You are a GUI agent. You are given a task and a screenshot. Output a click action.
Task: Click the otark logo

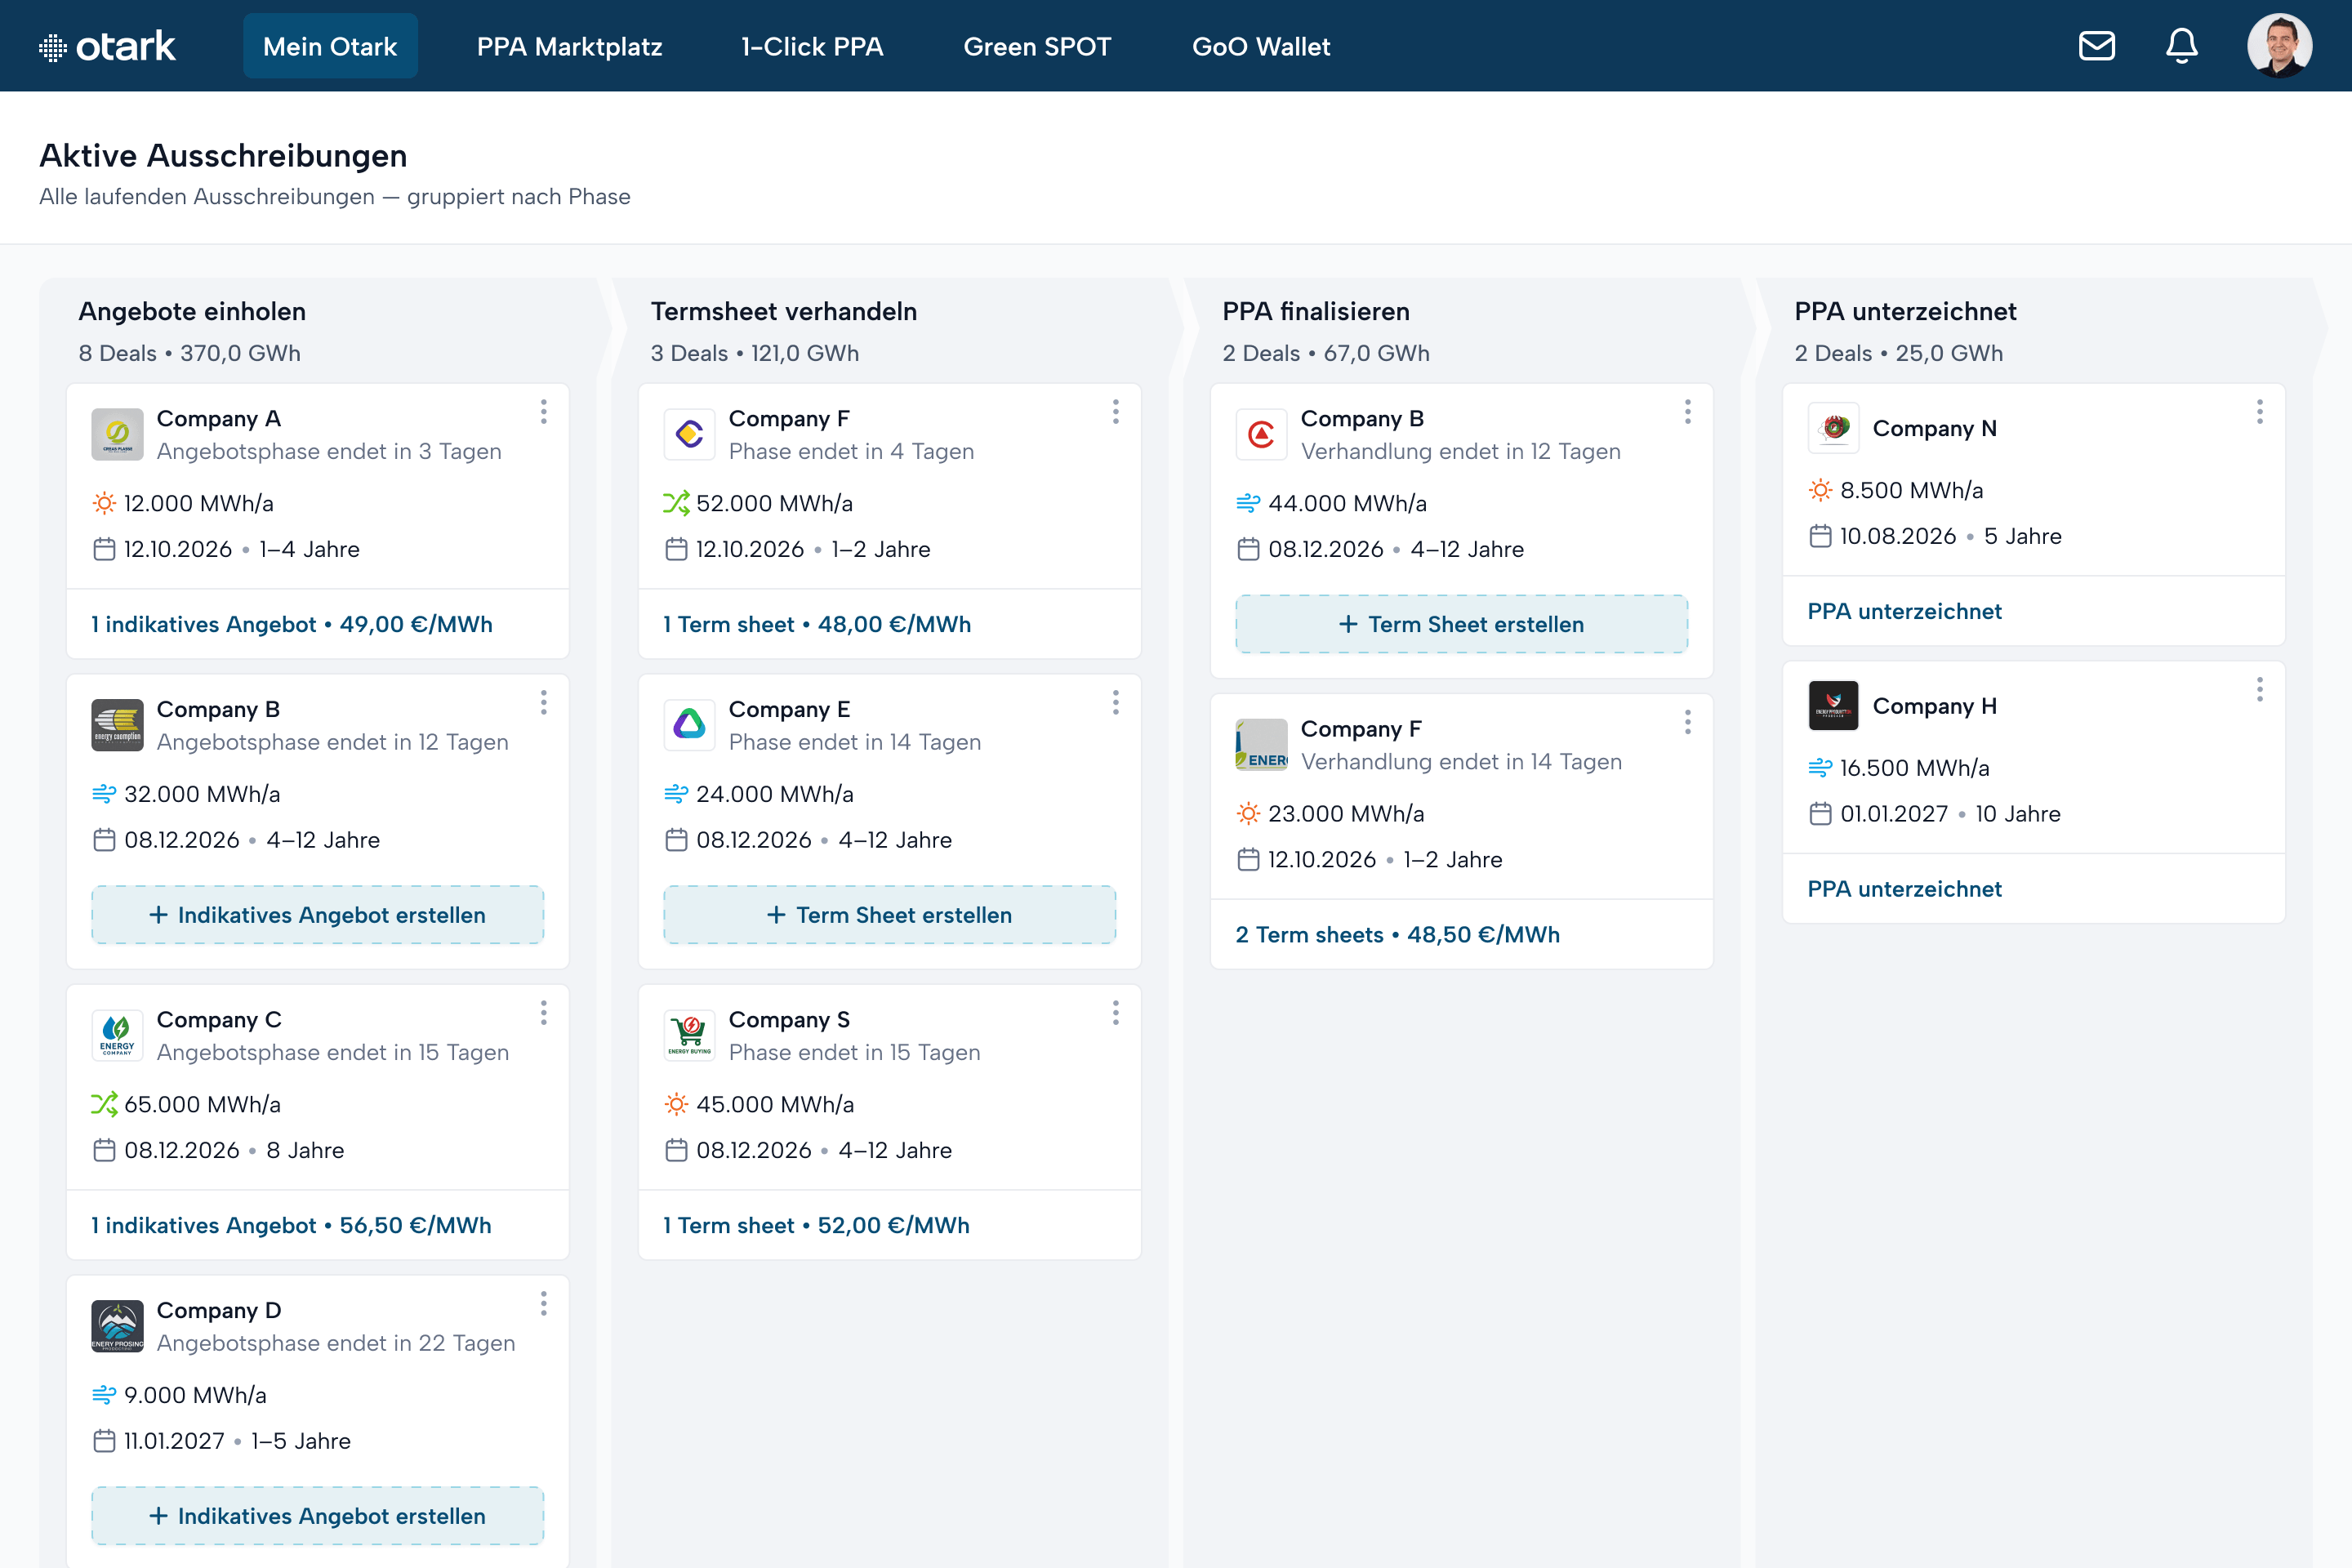point(107,46)
